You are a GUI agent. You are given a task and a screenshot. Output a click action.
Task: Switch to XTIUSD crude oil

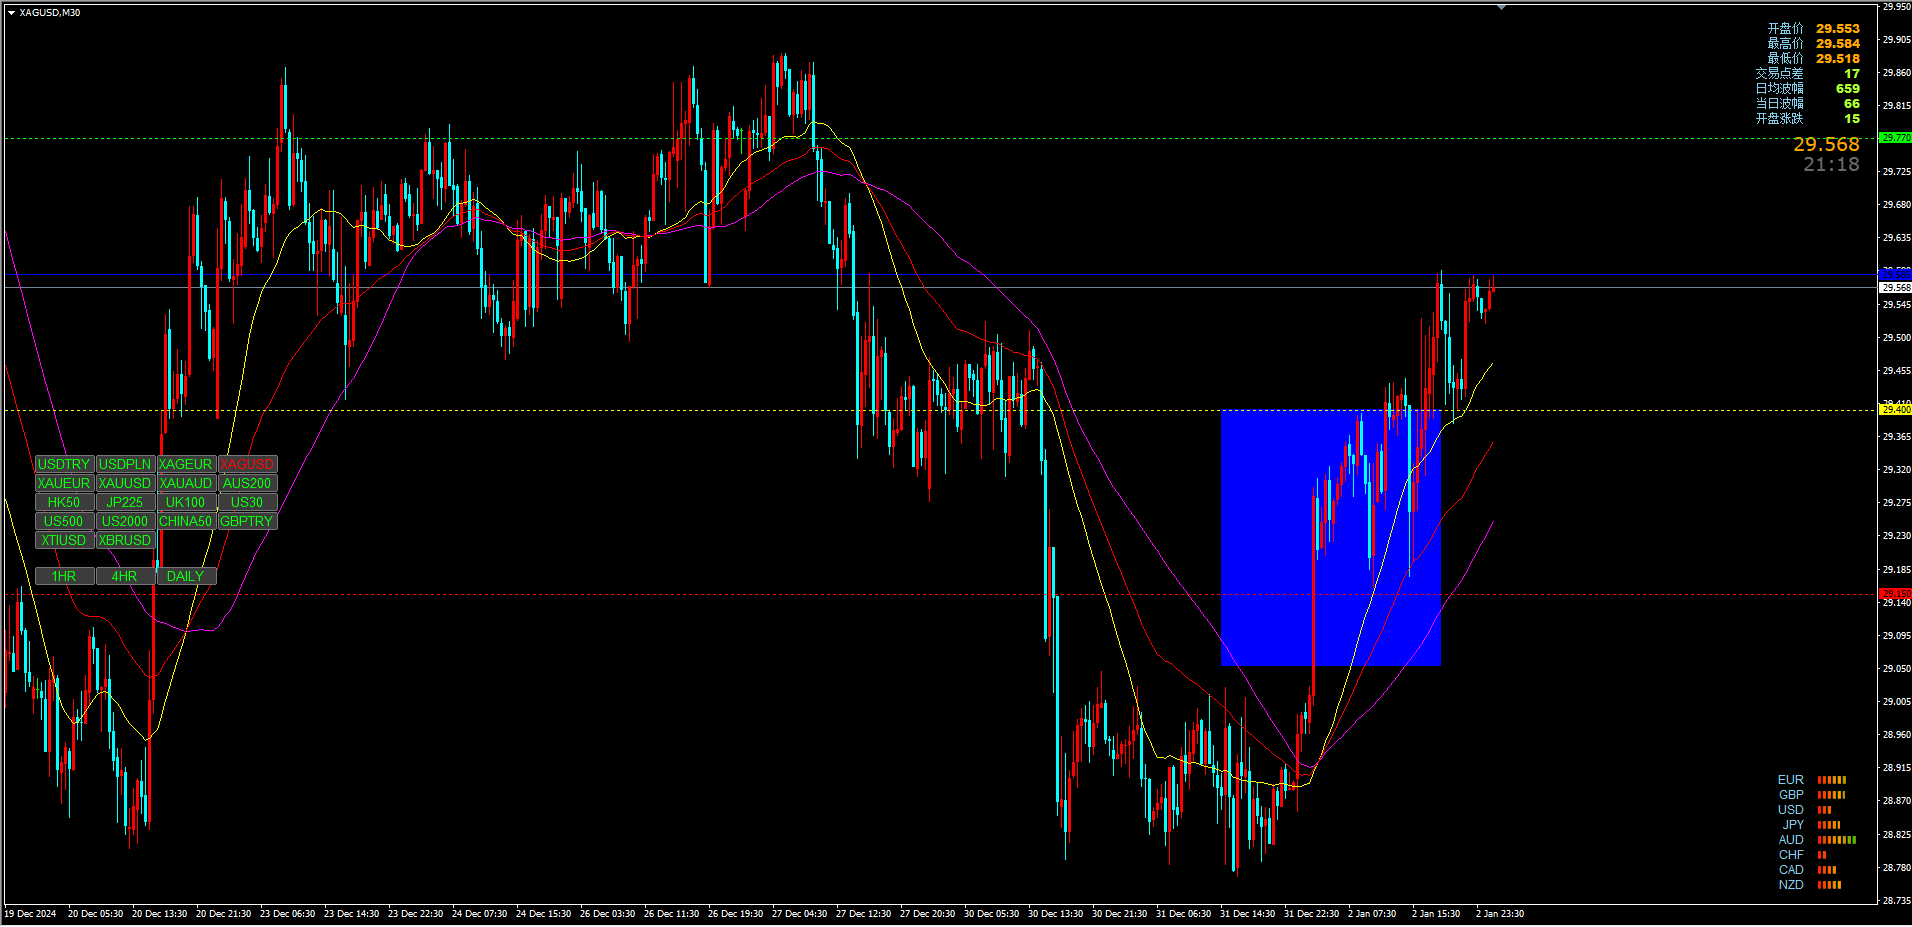pyautogui.click(x=65, y=540)
